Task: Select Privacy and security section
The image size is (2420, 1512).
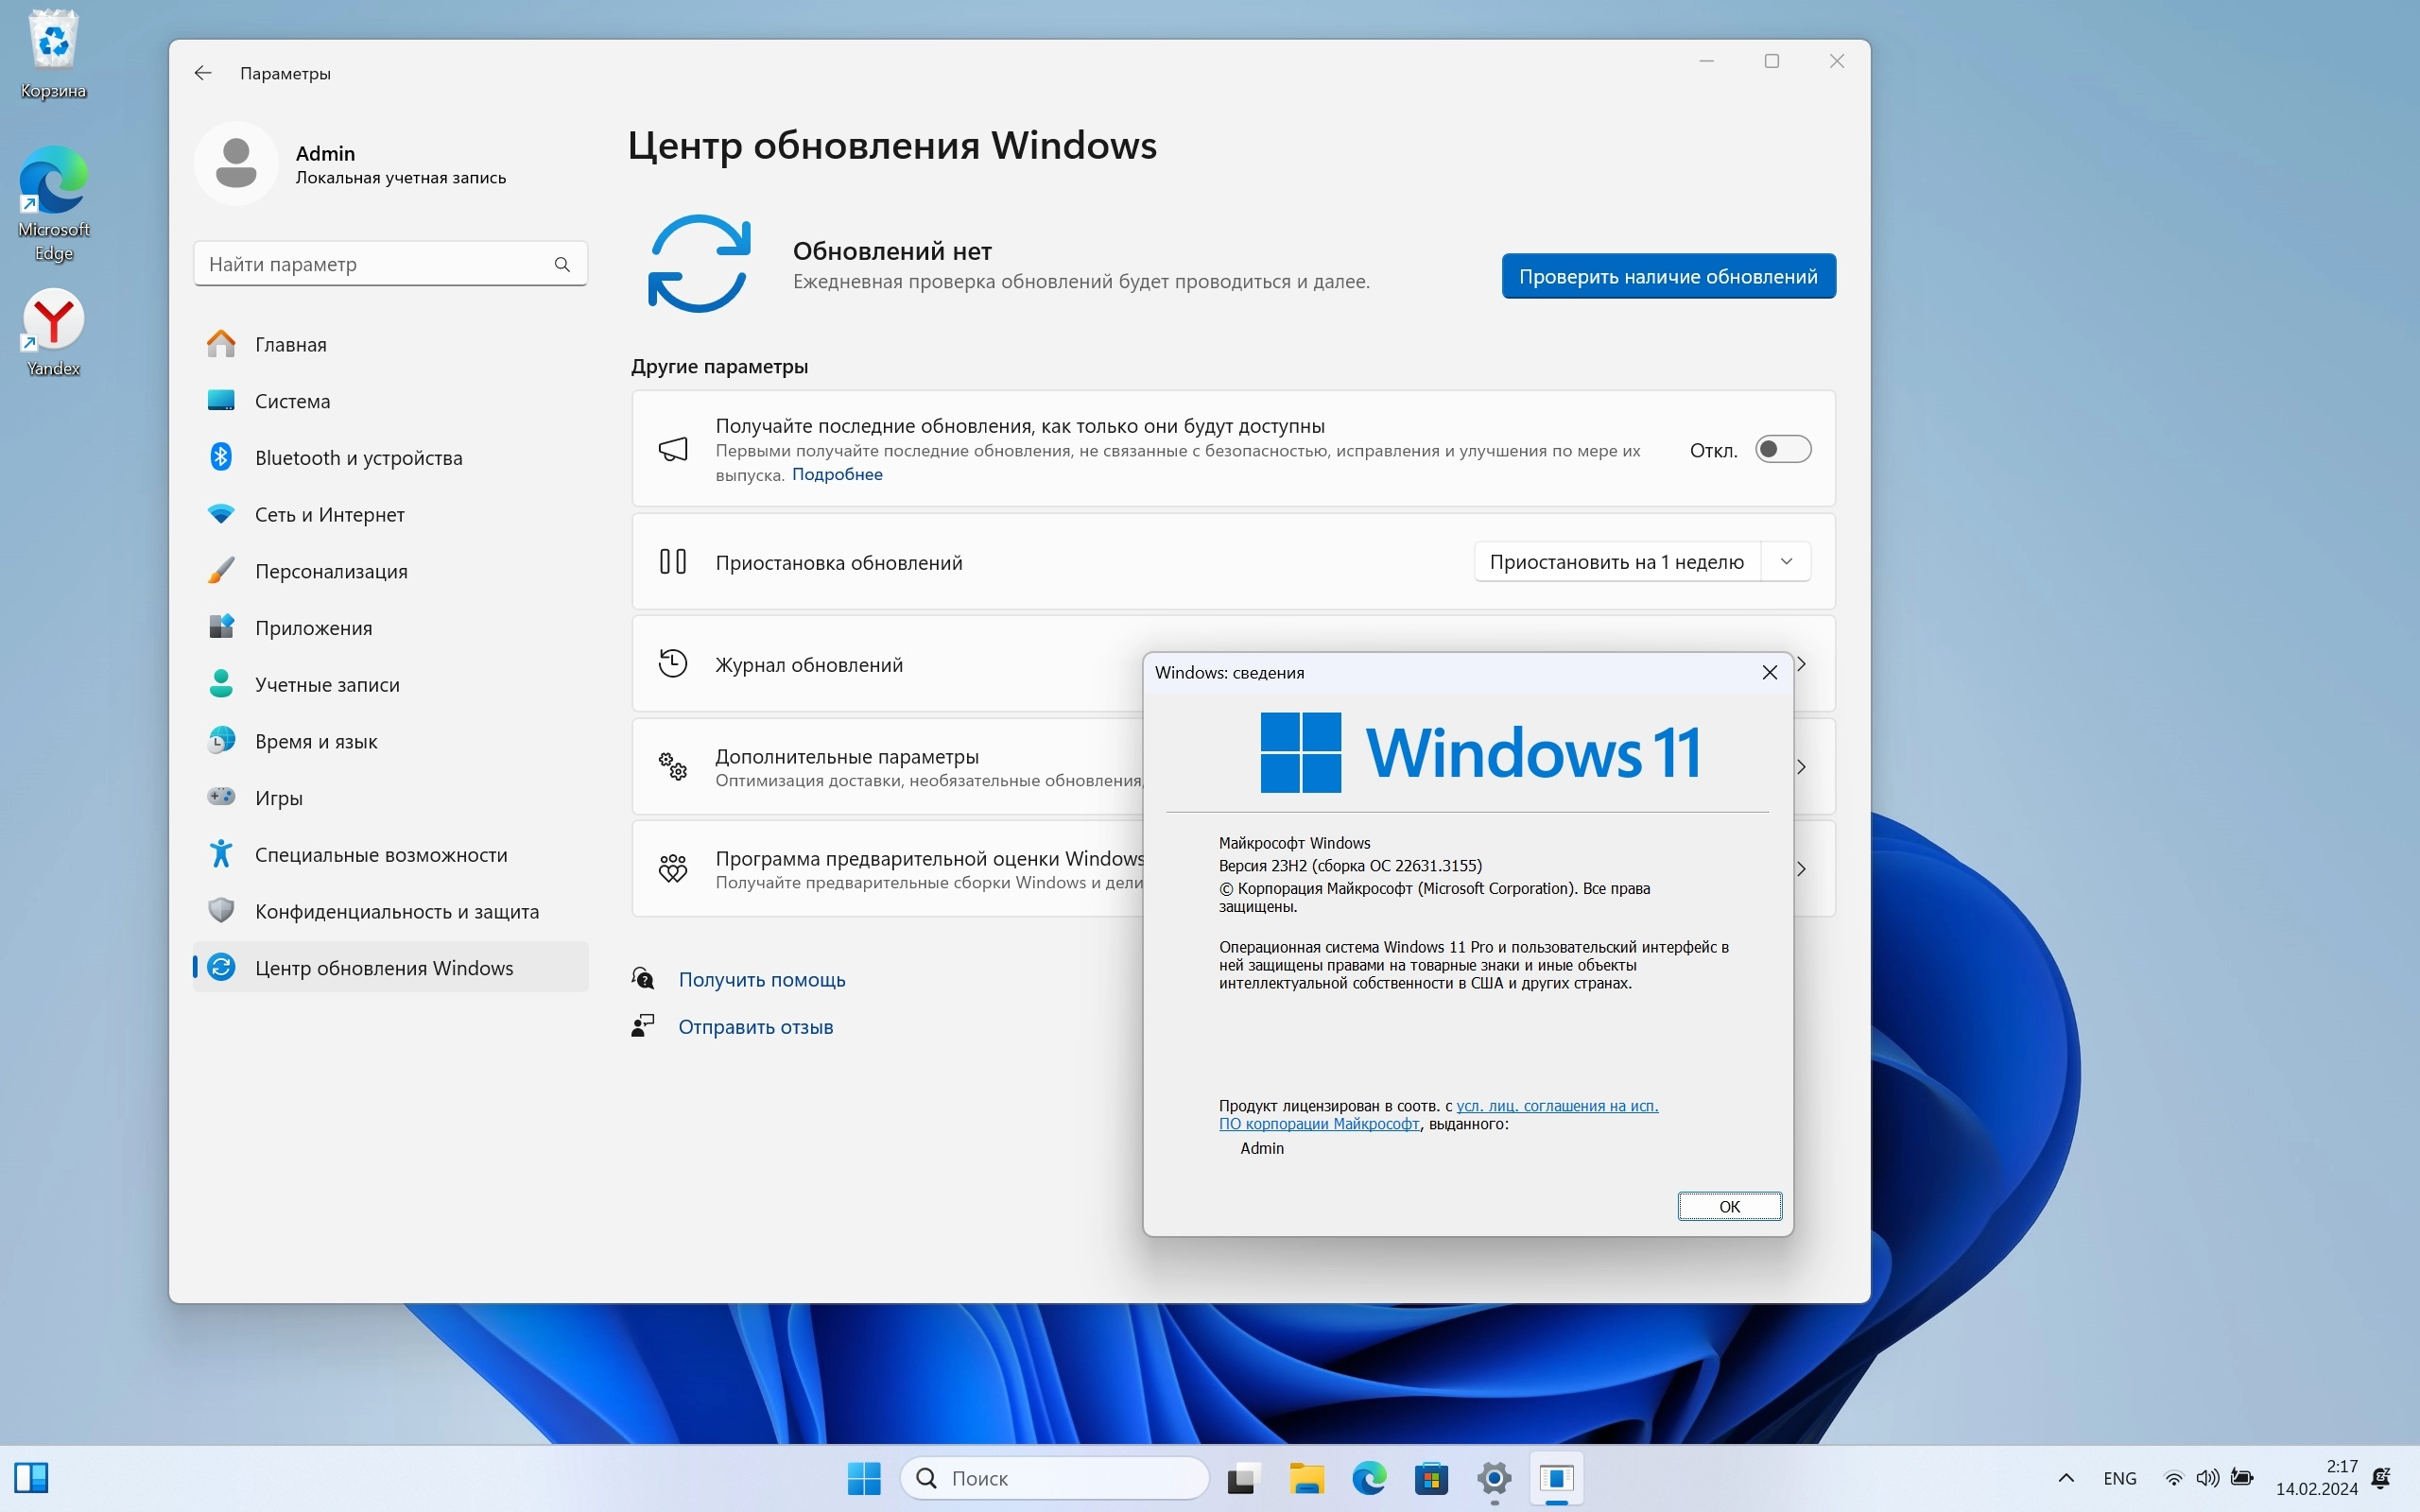Action: pyautogui.click(x=396, y=911)
